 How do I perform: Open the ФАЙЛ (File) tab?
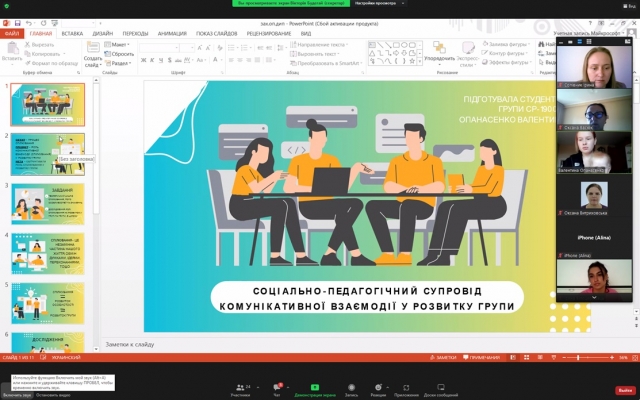pyautogui.click(x=12, y=33)
